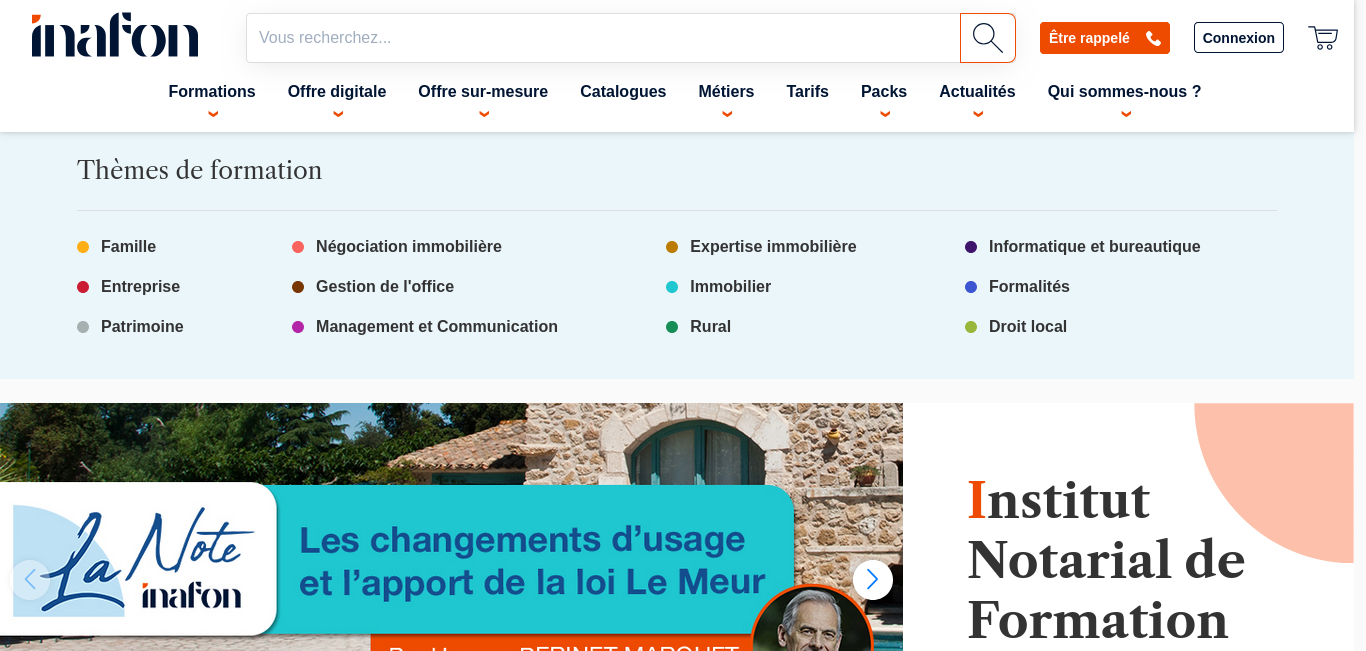Expand the Actualités chevron
This screenshot has width=1366, height=651.
pos(977,114)
